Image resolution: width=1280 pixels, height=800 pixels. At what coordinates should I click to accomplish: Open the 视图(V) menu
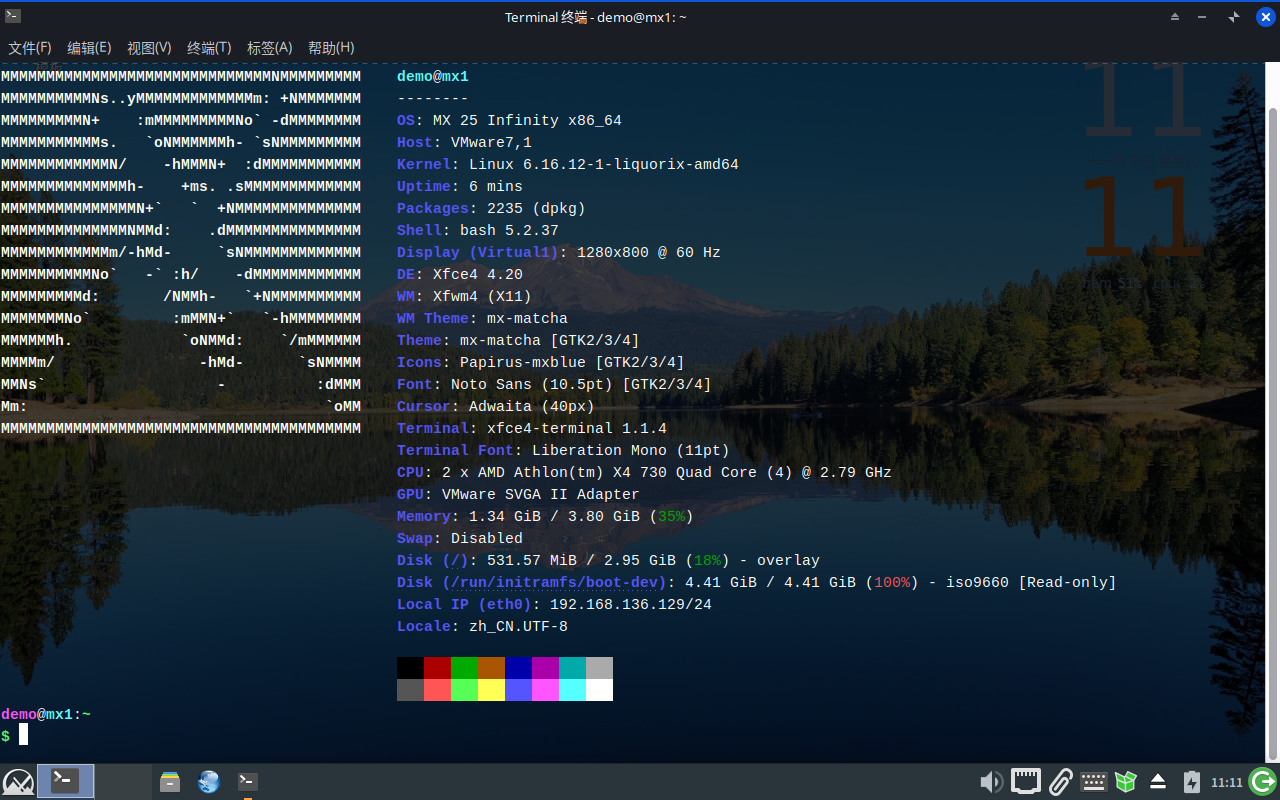click(x=149, y=48)
